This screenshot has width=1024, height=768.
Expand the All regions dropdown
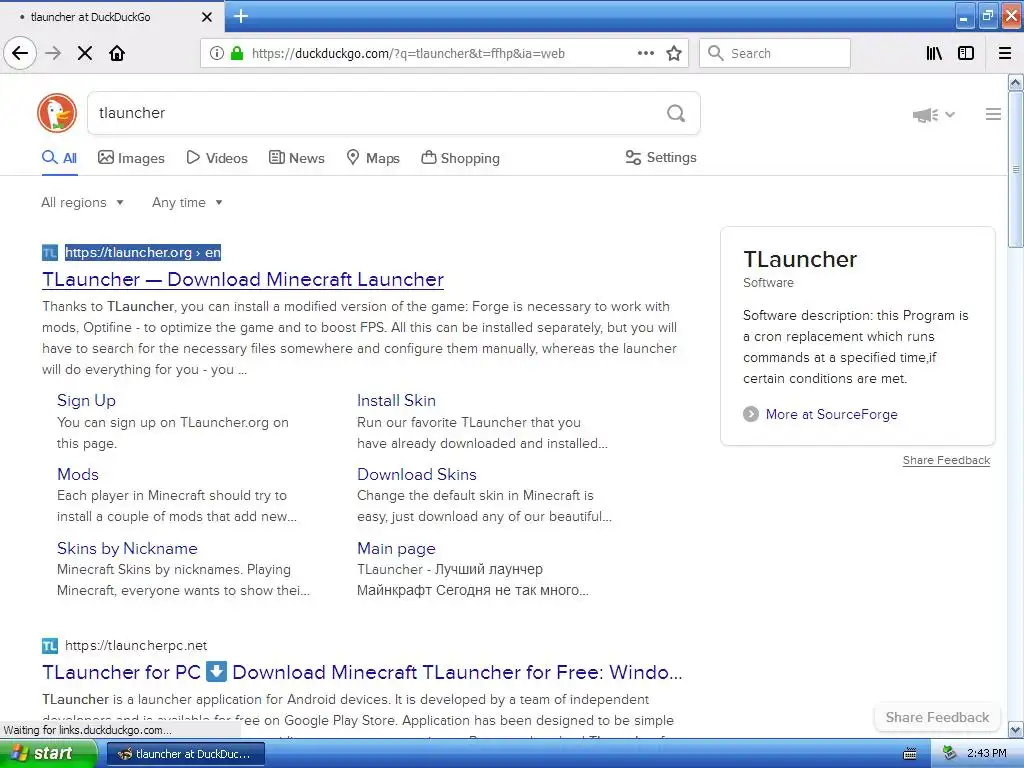82,202
